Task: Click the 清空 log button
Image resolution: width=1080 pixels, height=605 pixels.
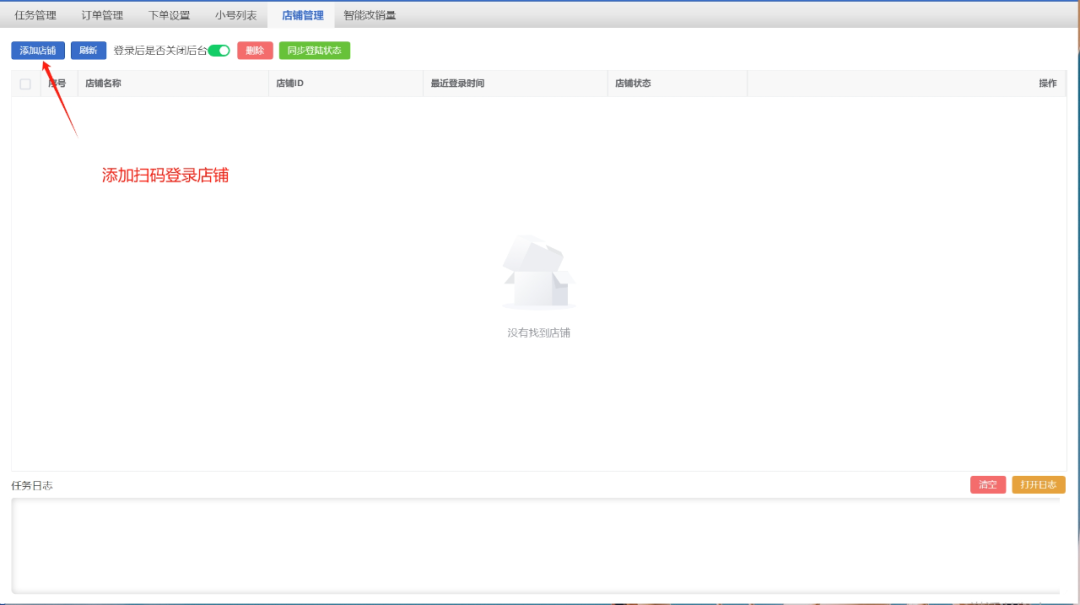Action: click(988, 485)
